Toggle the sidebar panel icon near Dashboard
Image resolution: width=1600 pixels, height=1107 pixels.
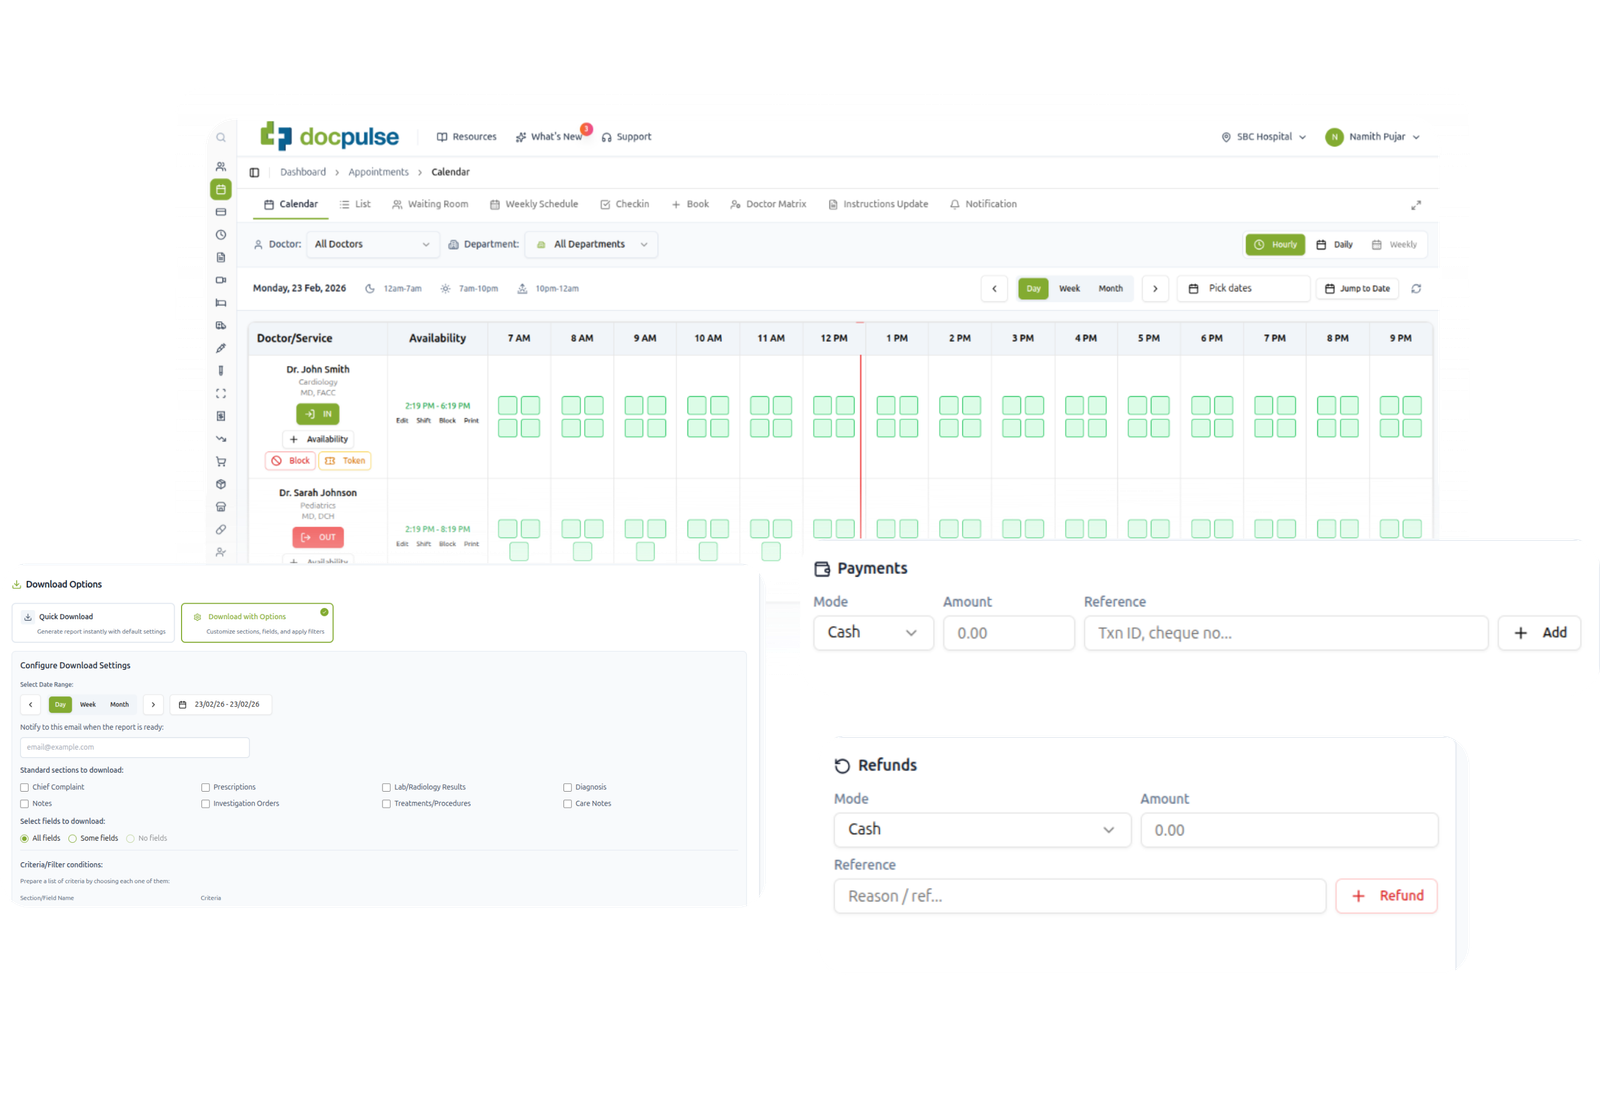tap(254, 173)
